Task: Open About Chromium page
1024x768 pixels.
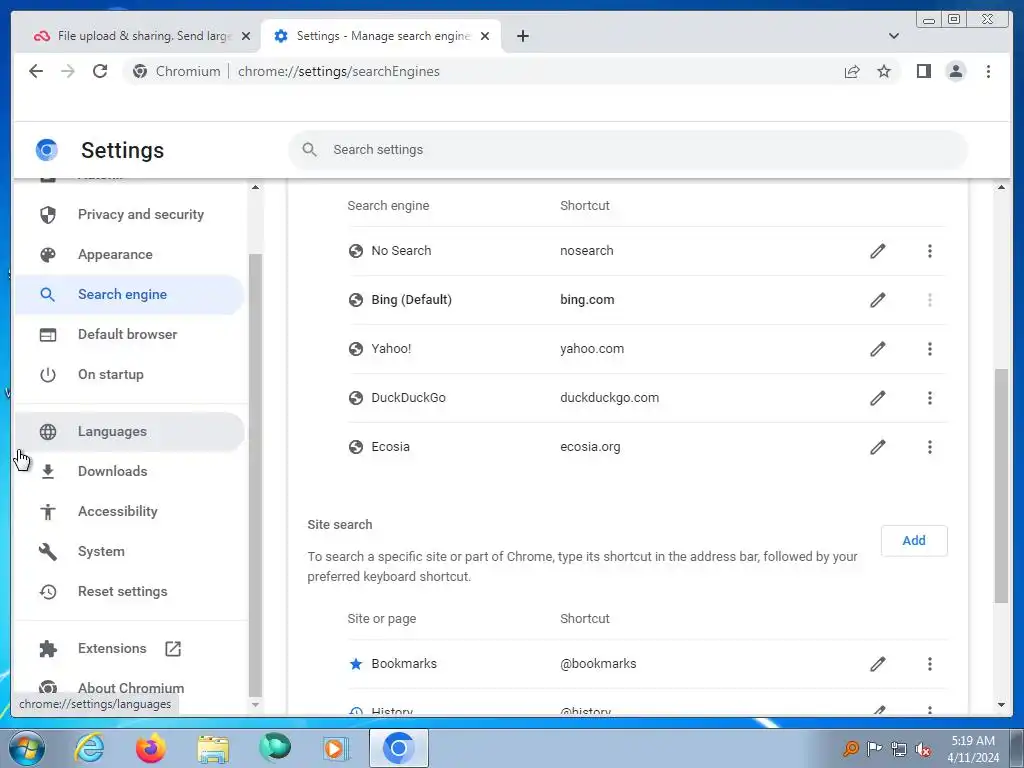Action: [x=129, y=688]
